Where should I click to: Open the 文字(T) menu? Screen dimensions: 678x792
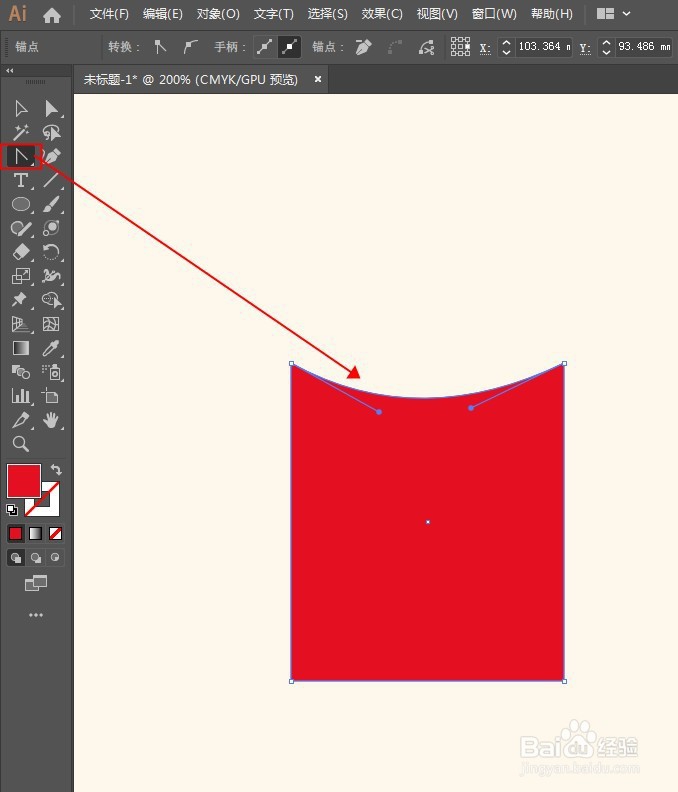pyautogui.click(x=273, y=14)
